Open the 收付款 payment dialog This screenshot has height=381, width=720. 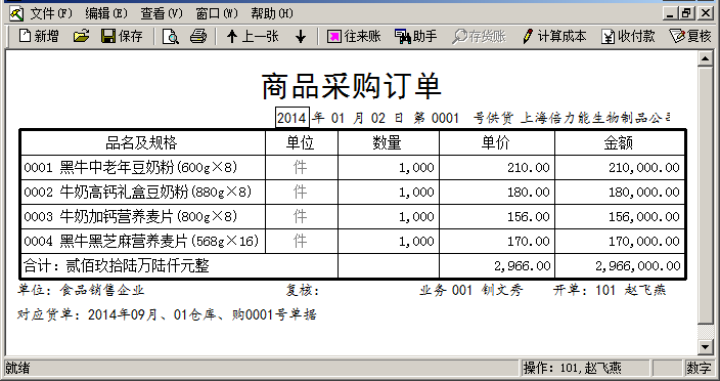coord(629,36)
